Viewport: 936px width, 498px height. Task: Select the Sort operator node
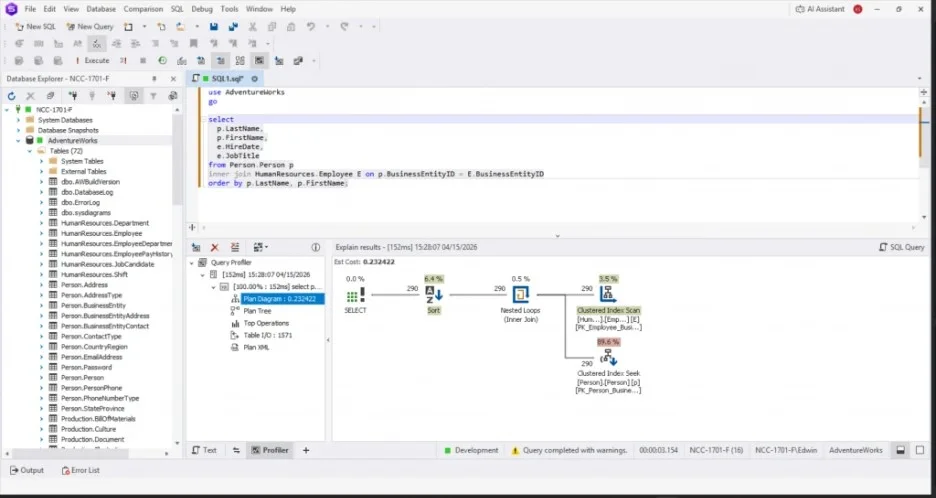[x=434, y=296]
